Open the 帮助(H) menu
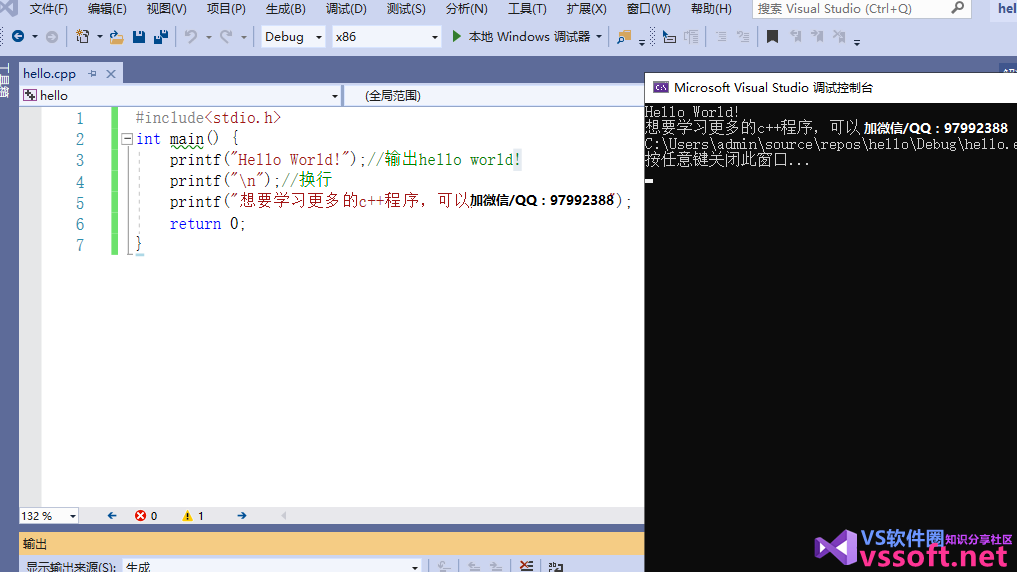Screen dimensions: 1017x572 [x=711, y=8]
